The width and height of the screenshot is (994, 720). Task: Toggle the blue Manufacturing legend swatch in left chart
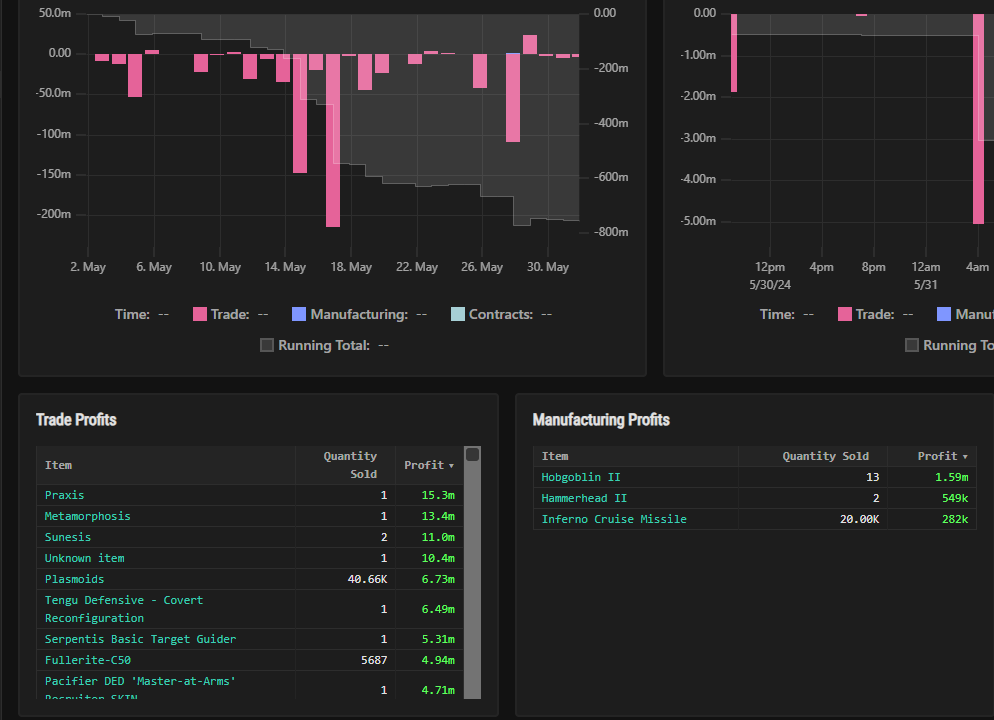tap(299, 314)
